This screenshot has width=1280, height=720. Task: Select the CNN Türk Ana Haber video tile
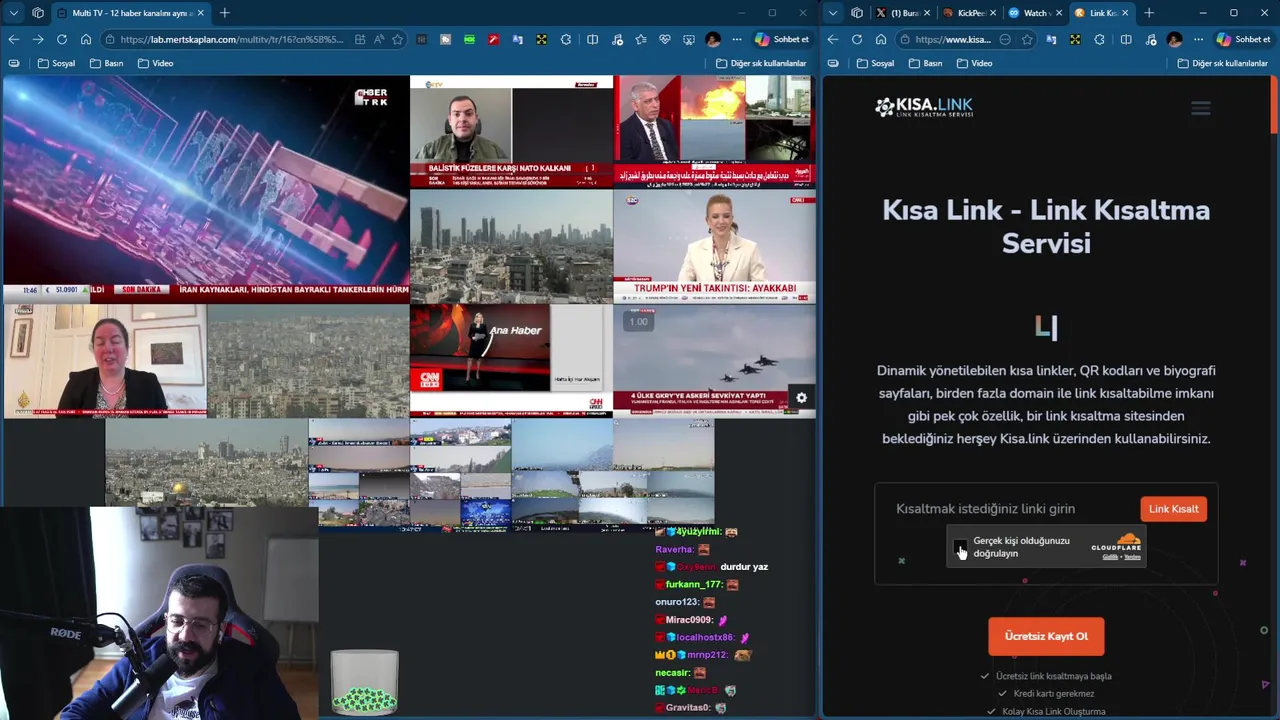[511, 360]
